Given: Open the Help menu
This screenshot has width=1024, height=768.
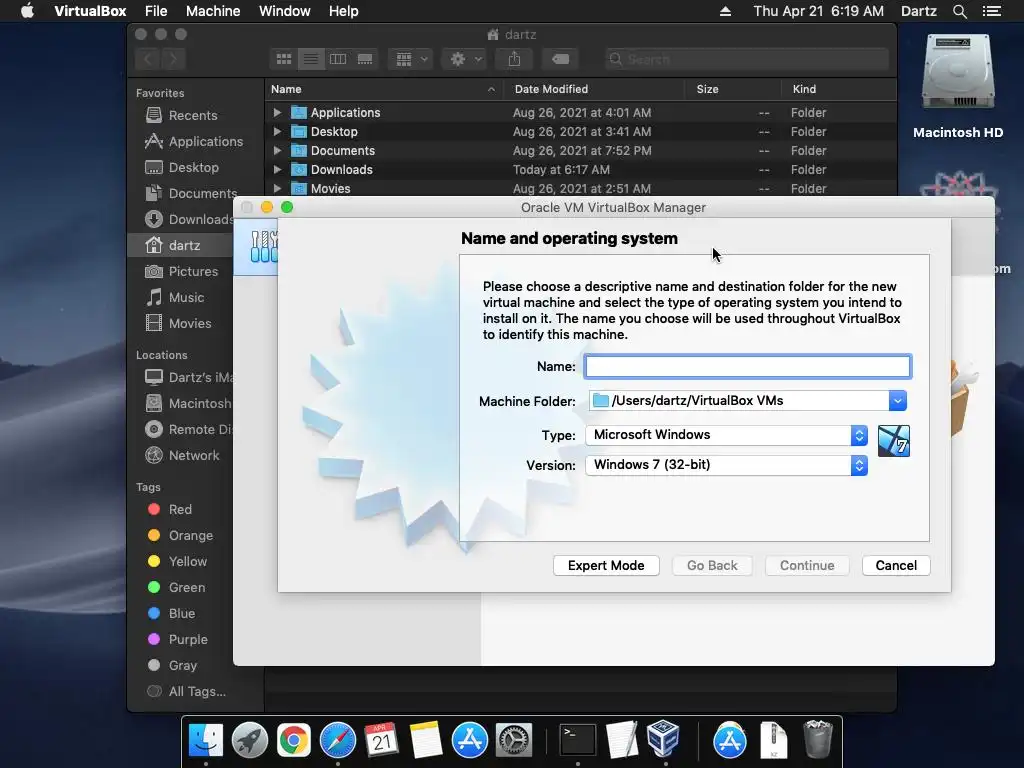Looking at the screenshot, I should pos(344,11).
